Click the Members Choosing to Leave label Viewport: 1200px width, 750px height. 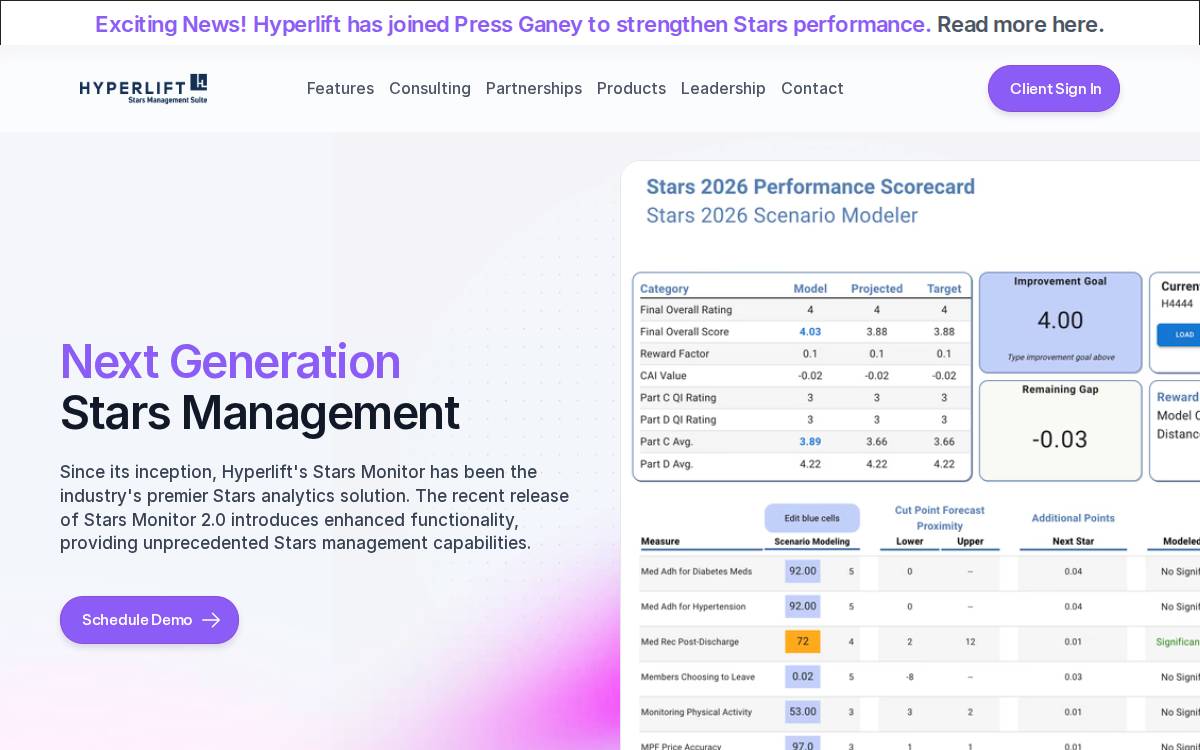tap(698, 677)
